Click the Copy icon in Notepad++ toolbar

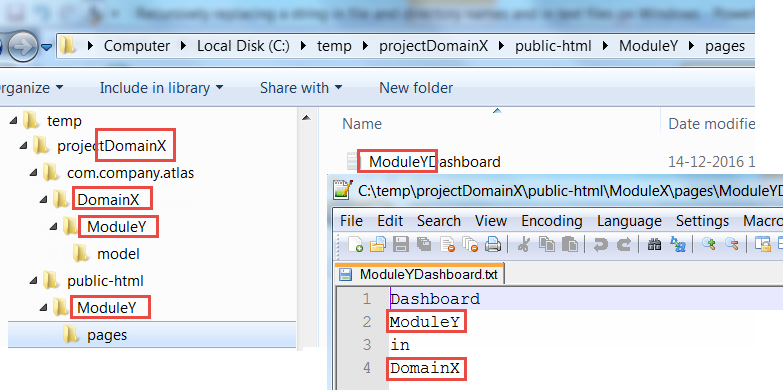tap(548, 244)
